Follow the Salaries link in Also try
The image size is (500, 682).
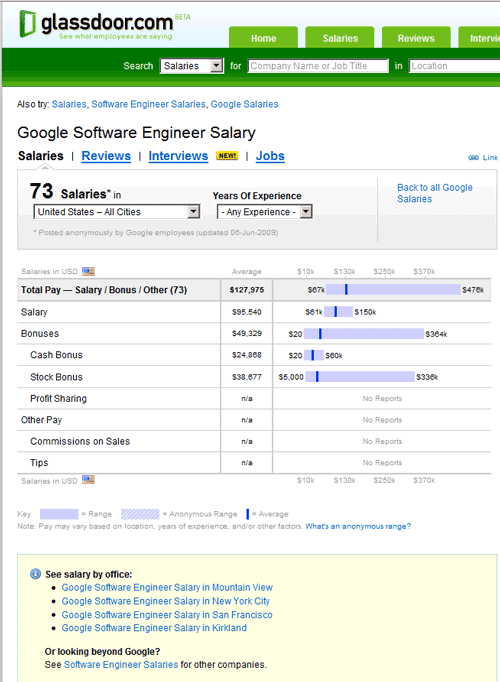69,104
